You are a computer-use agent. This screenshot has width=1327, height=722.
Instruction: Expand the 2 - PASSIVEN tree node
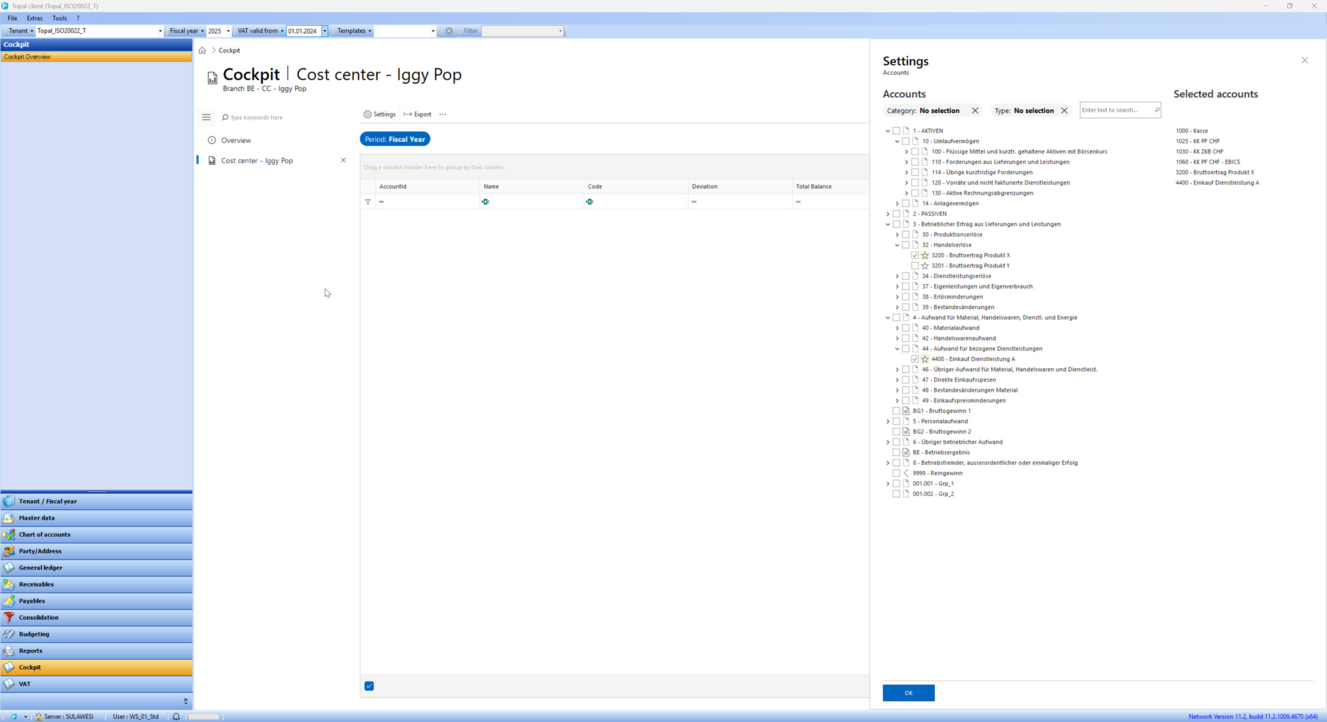pyautogui.click(x=888, y=214)
